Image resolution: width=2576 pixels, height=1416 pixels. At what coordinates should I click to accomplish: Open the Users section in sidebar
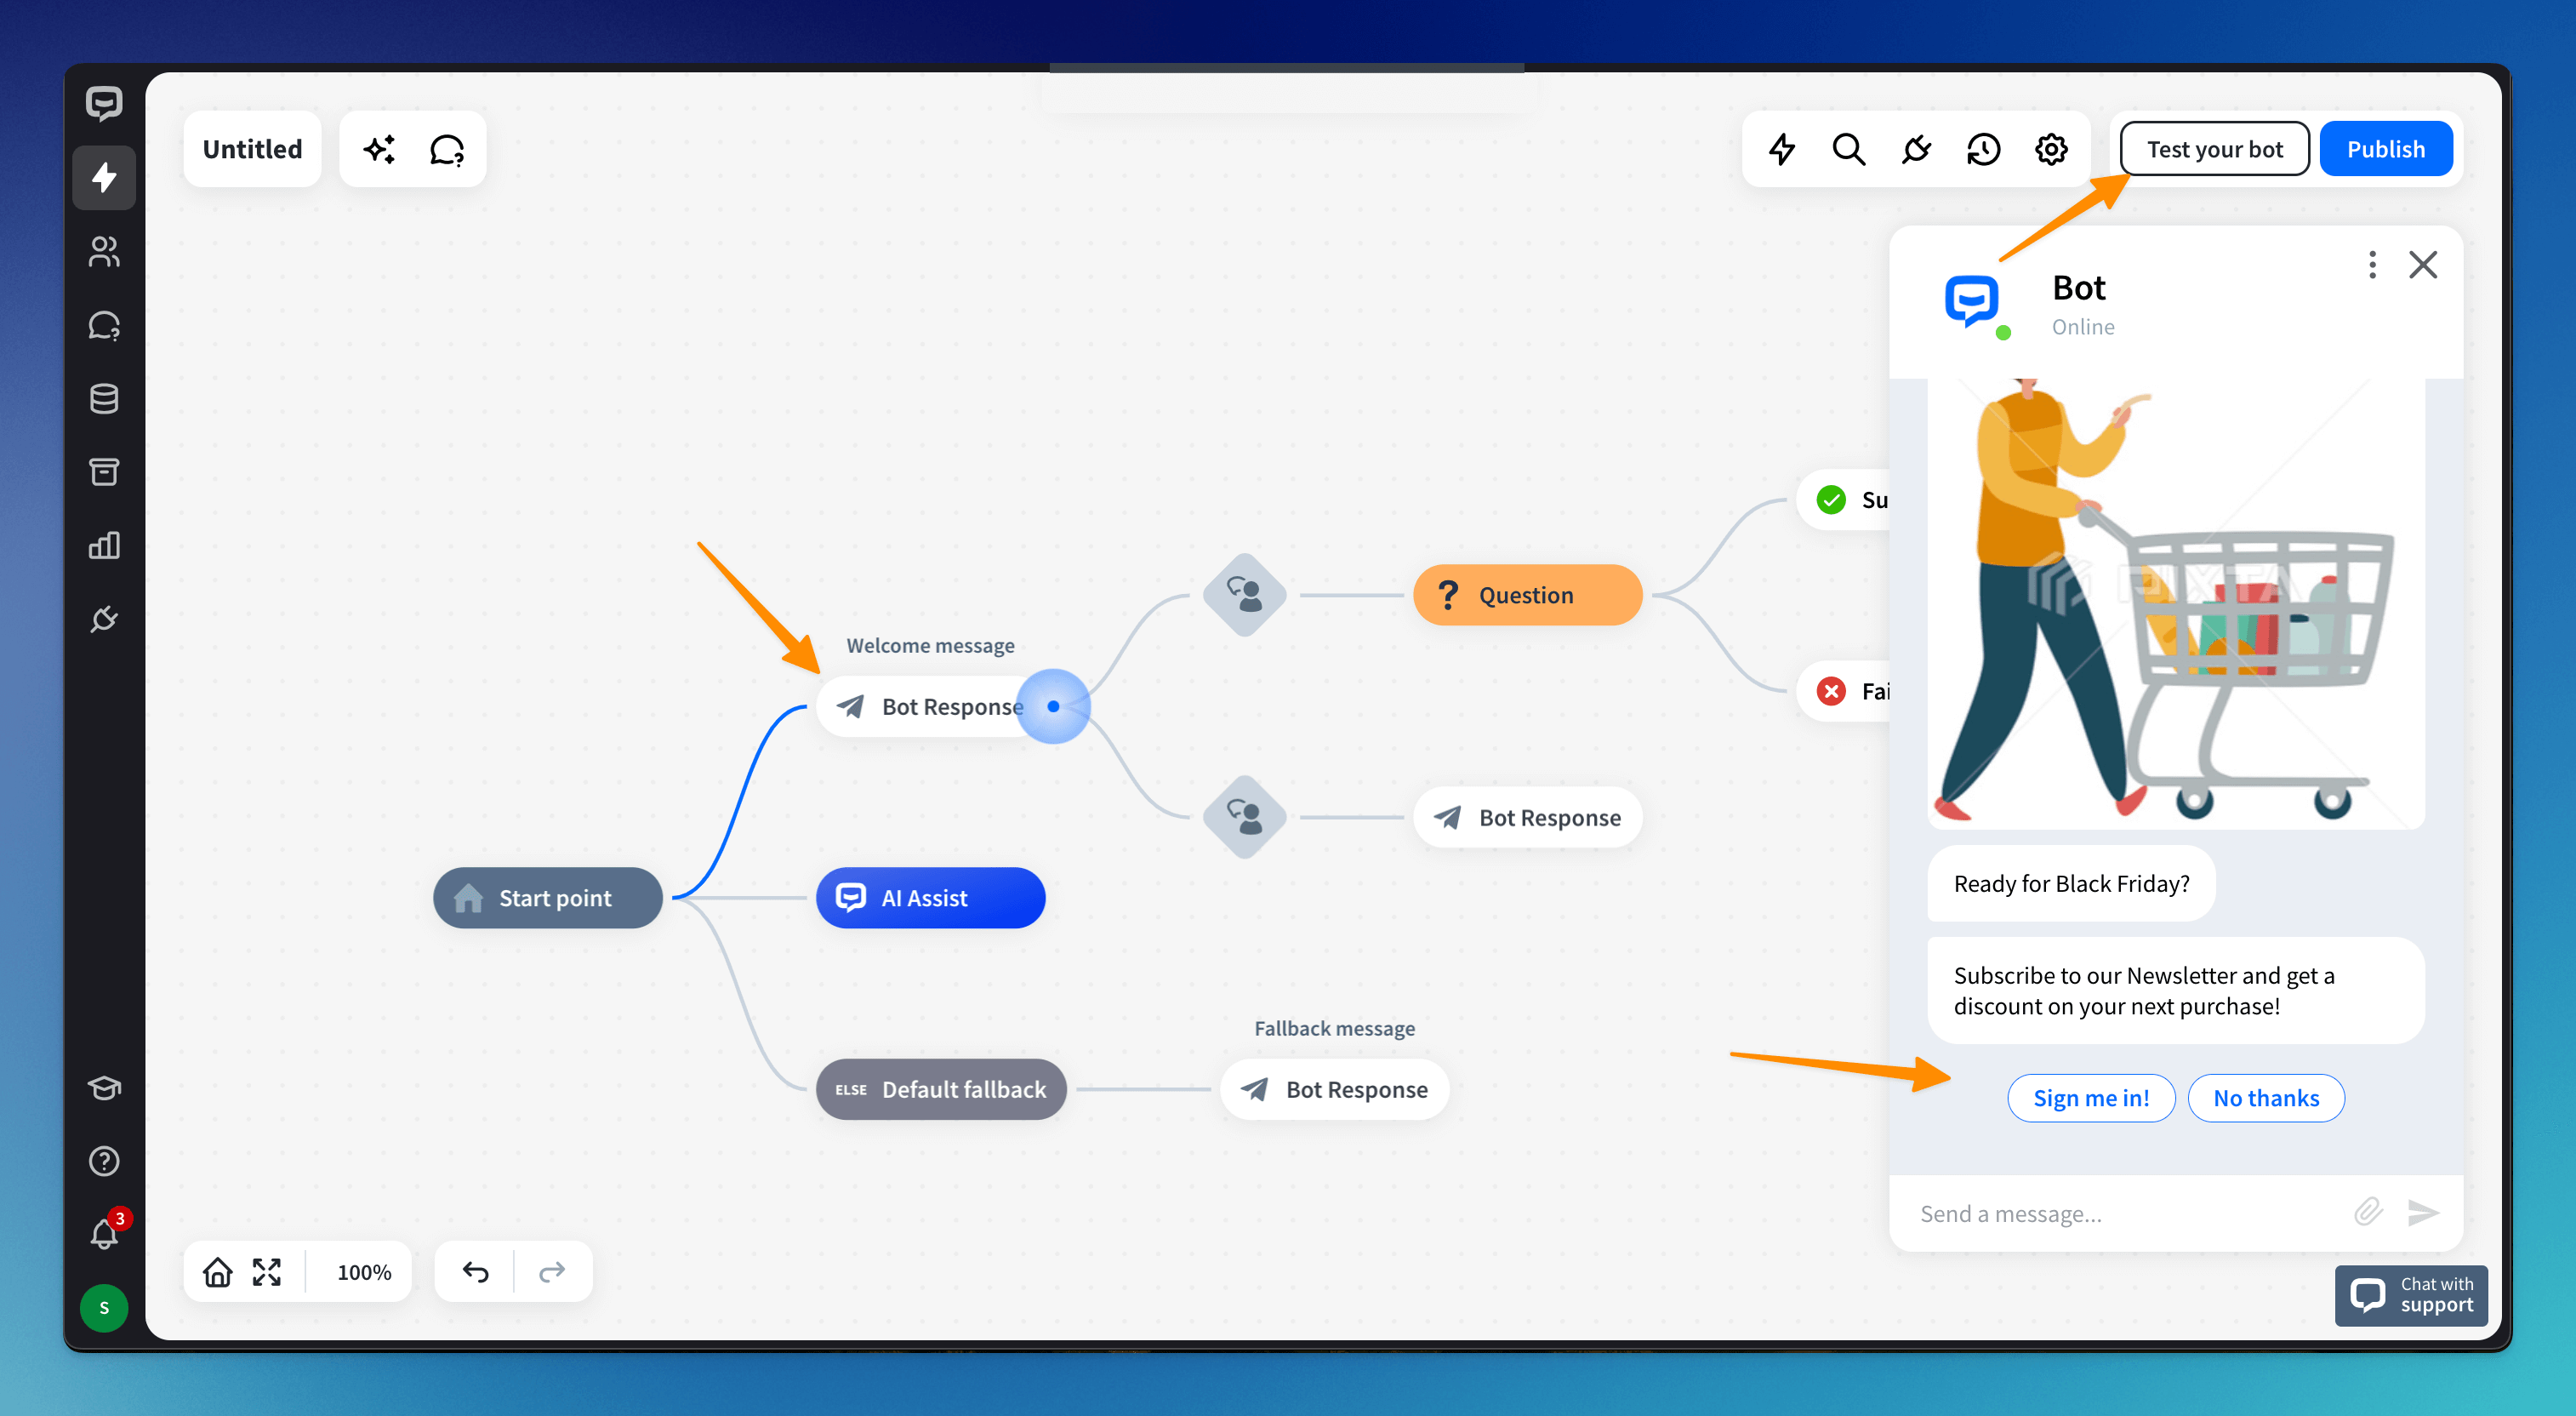pyautogui.click(x=104, y=251)
